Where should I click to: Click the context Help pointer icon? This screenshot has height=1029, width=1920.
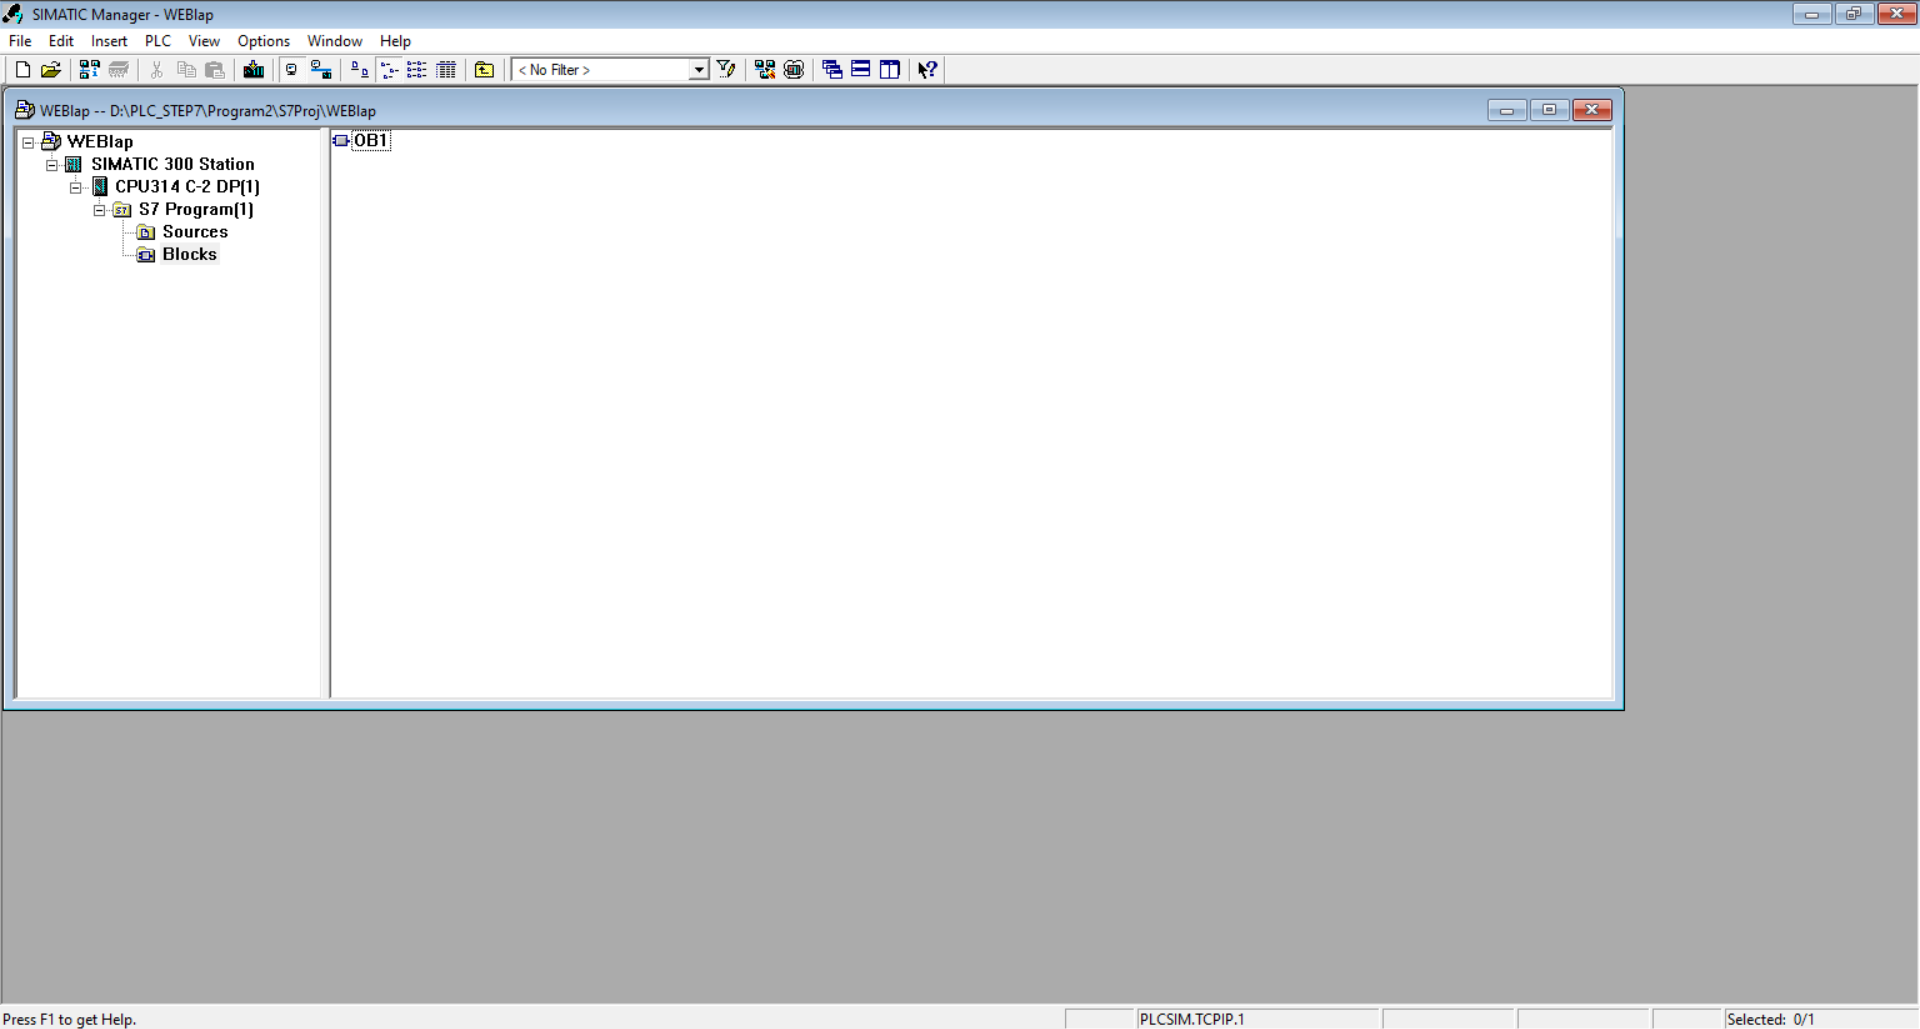[927, 69]
